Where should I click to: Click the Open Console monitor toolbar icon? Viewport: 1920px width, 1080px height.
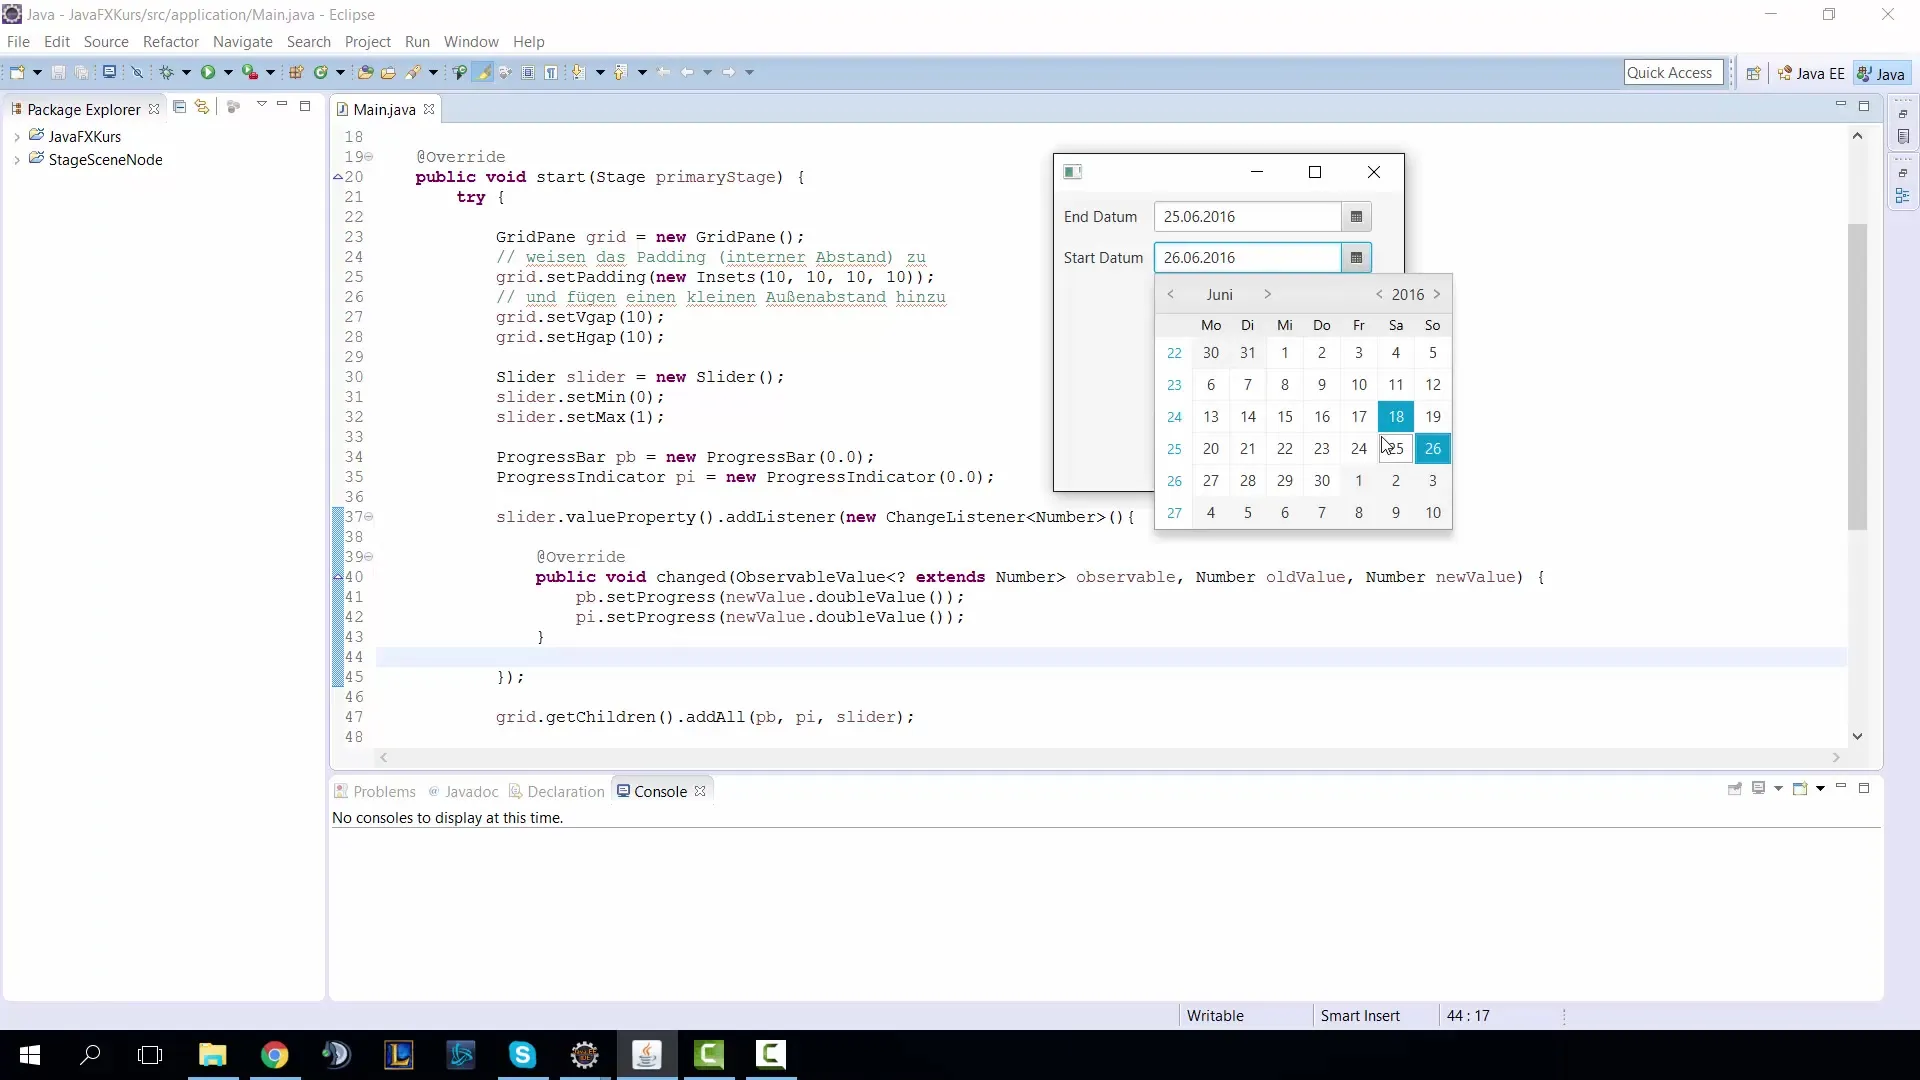[109, 72]
